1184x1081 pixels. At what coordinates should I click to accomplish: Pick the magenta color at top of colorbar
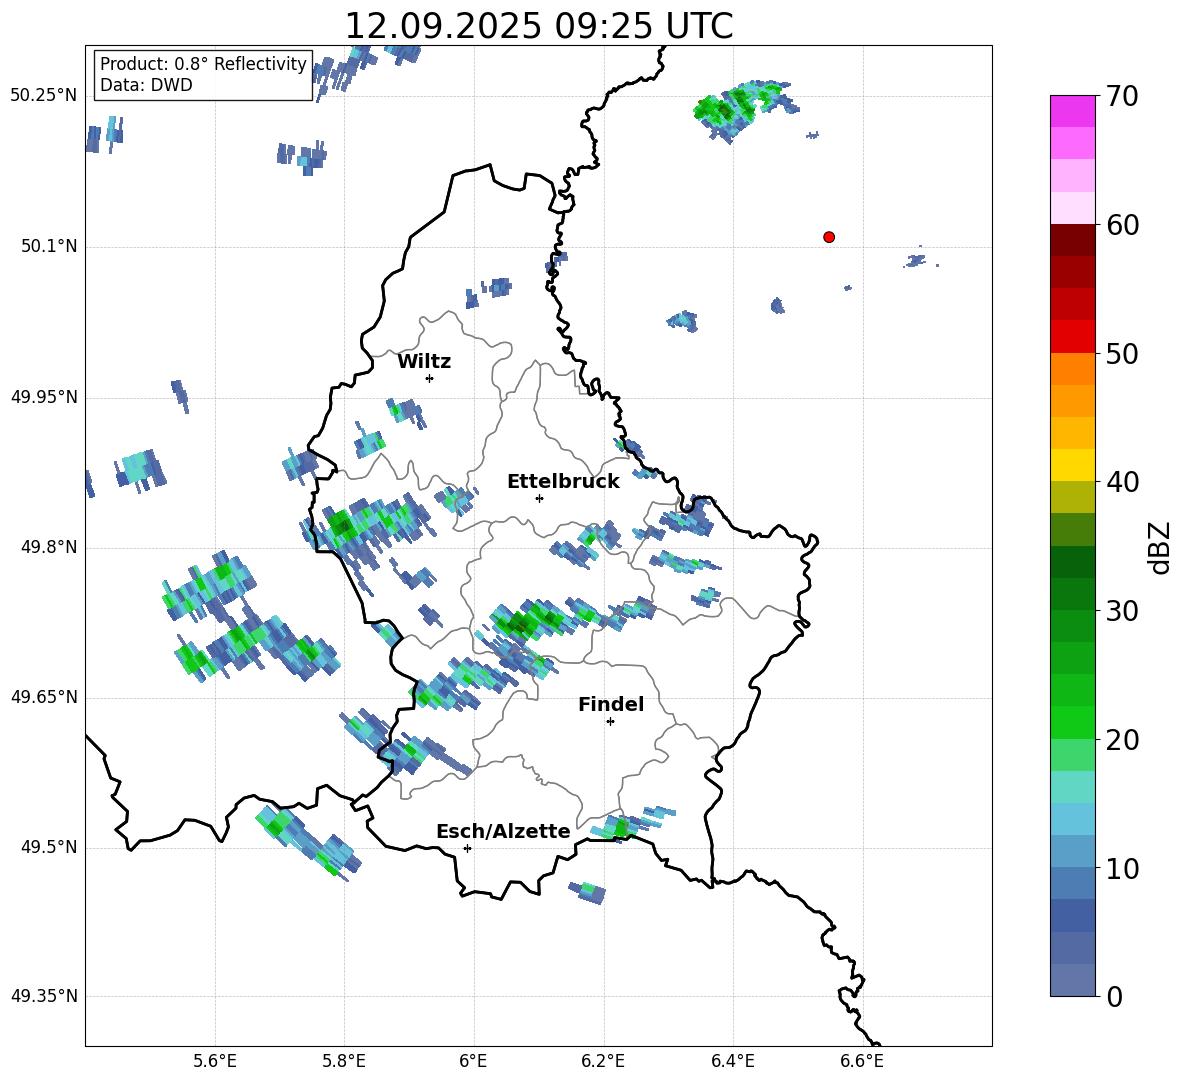tap(1073, 111)
